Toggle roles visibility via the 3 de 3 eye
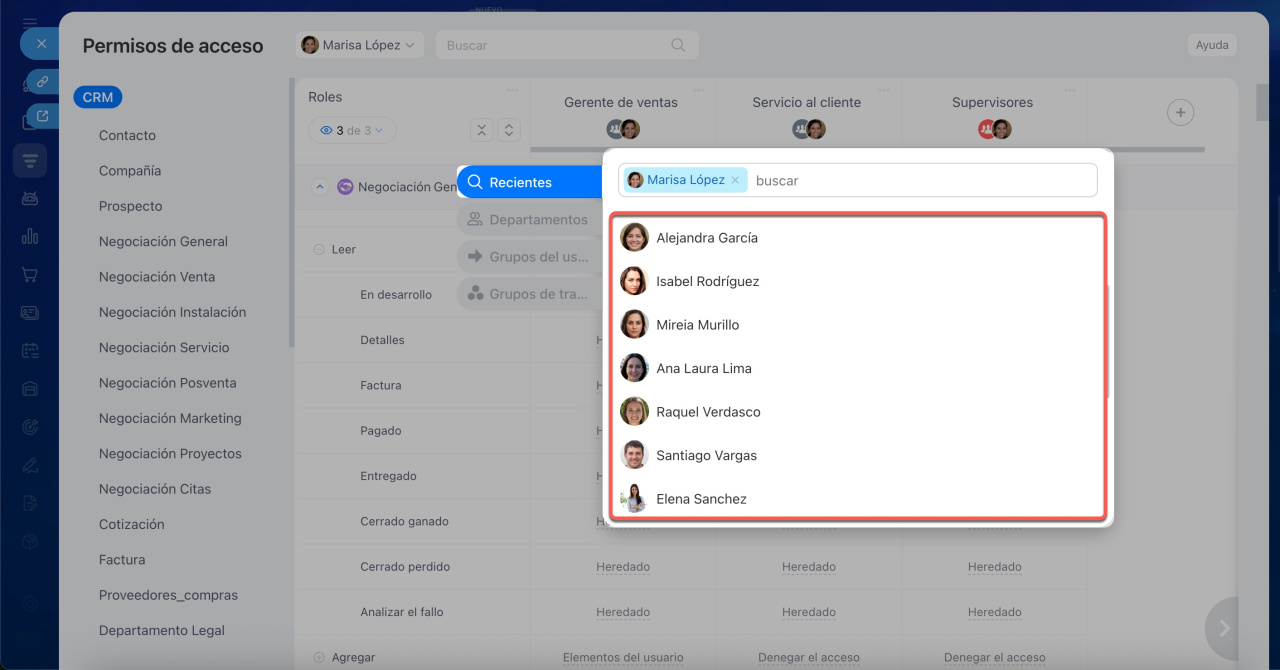 (x=352, y=130)
